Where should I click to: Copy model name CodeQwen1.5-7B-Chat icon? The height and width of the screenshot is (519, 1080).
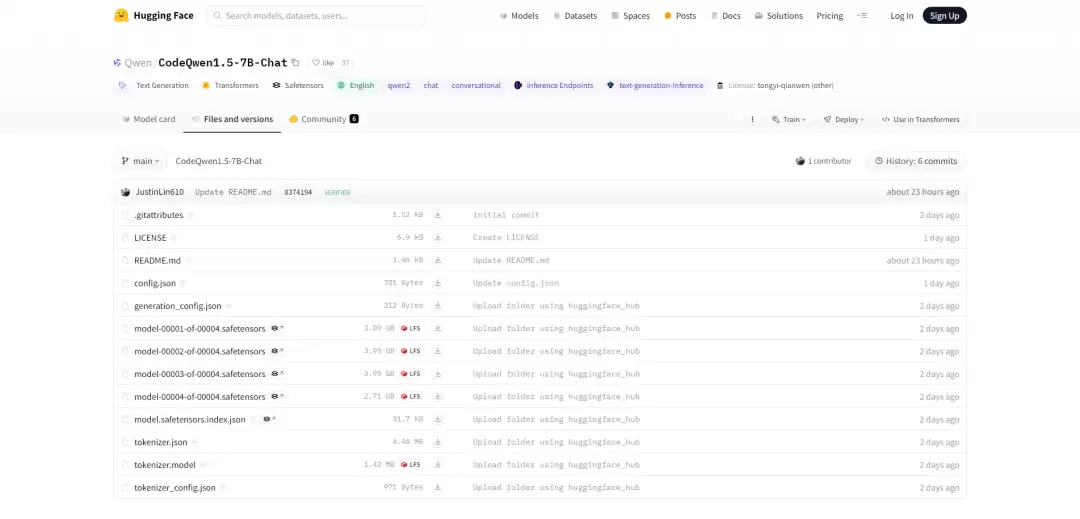pyautogui.click(x=295, y=63)
